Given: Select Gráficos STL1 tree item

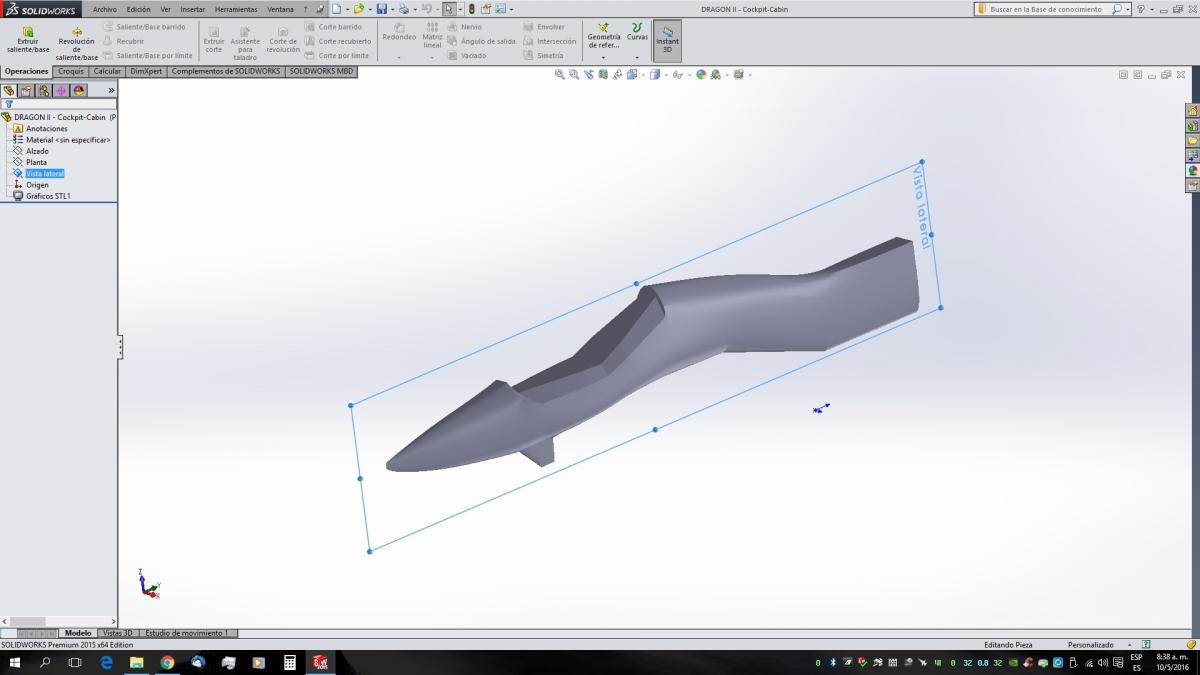Looking at the screenshot, I should [48, 196].
